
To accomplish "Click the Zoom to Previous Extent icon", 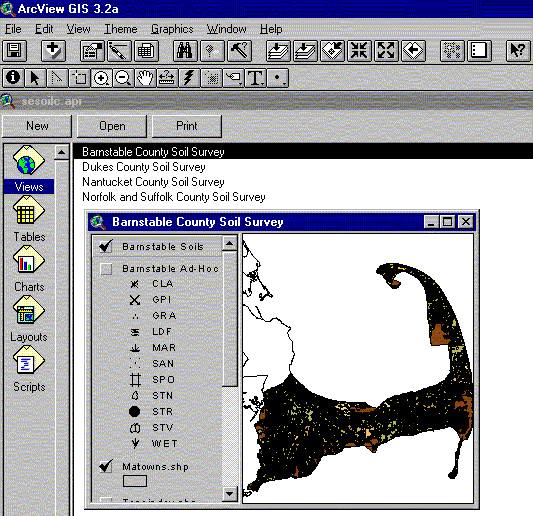I will pyautogui.click(x=413, y=51).
